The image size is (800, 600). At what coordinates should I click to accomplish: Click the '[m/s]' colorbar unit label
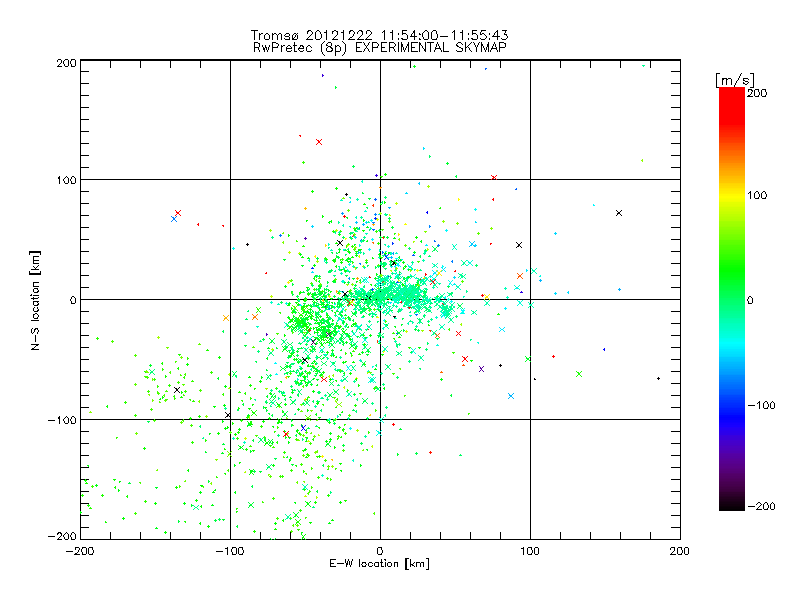735,80
